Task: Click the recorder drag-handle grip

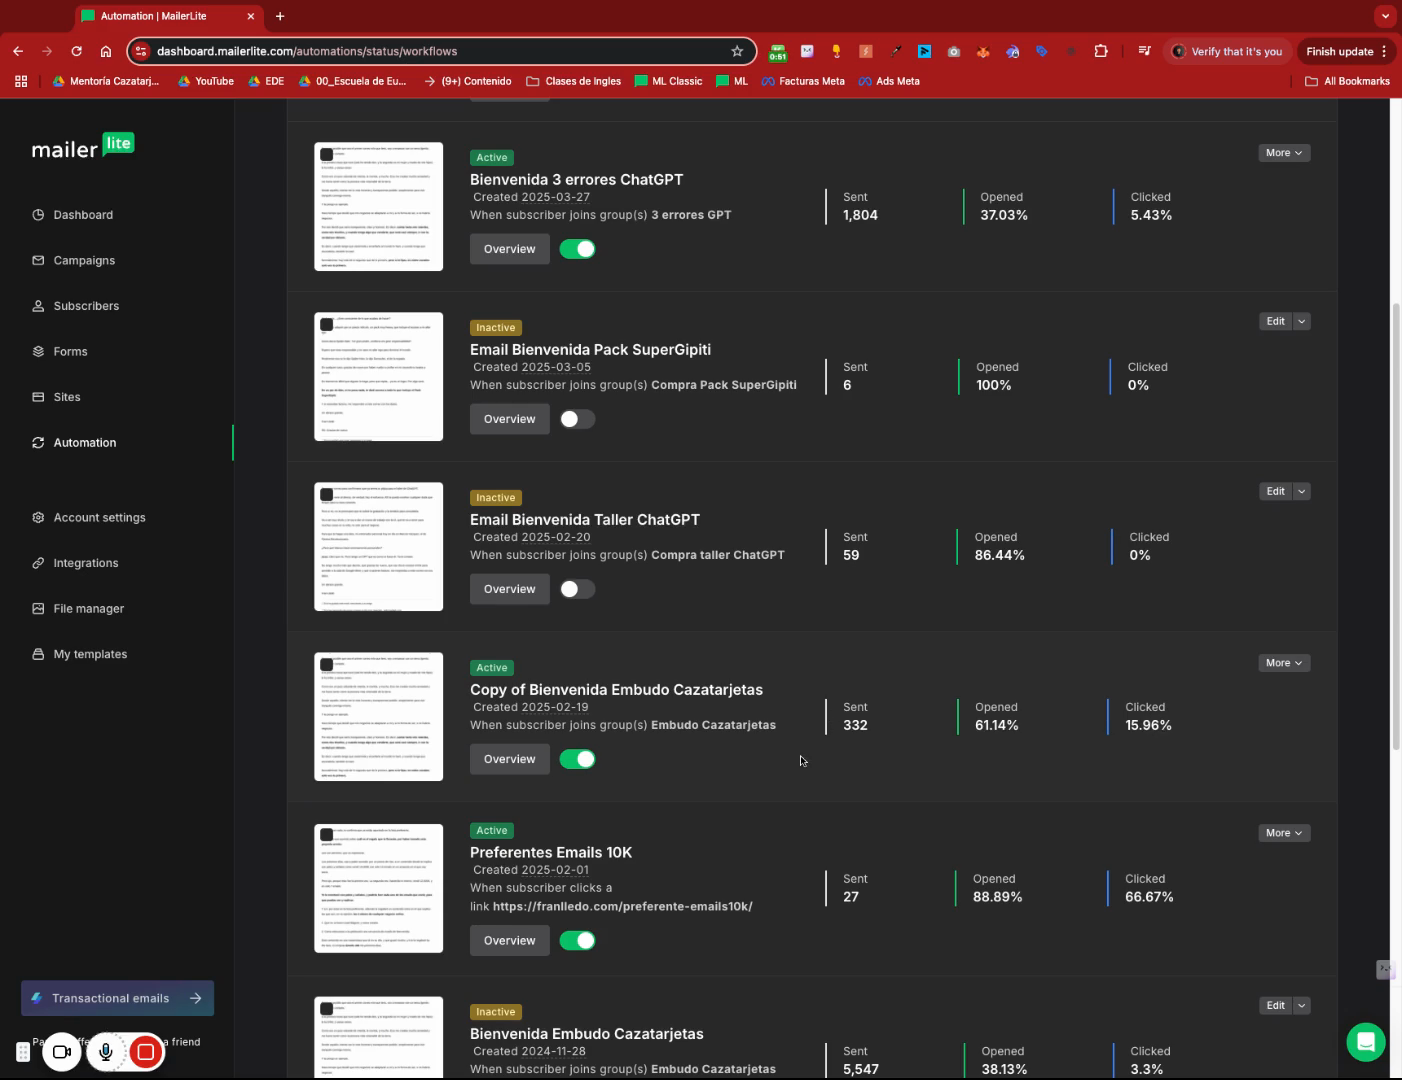Action: pyautogui.click(x=23, y=1052)
